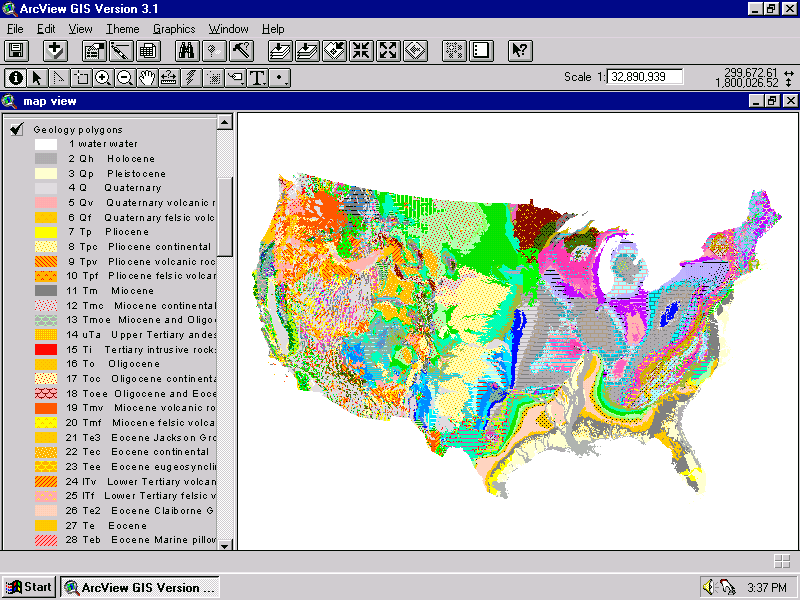Viewport: 800px width, 600px height.
Task: Select the Identify tool
Action: coord(15,77)
